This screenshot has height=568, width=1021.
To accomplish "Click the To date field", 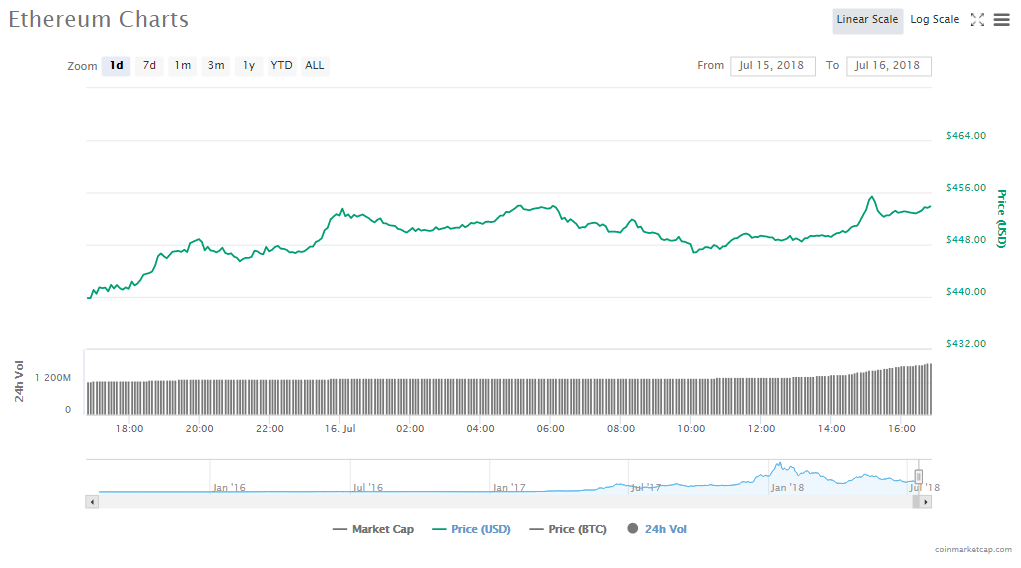I will 888,66.
